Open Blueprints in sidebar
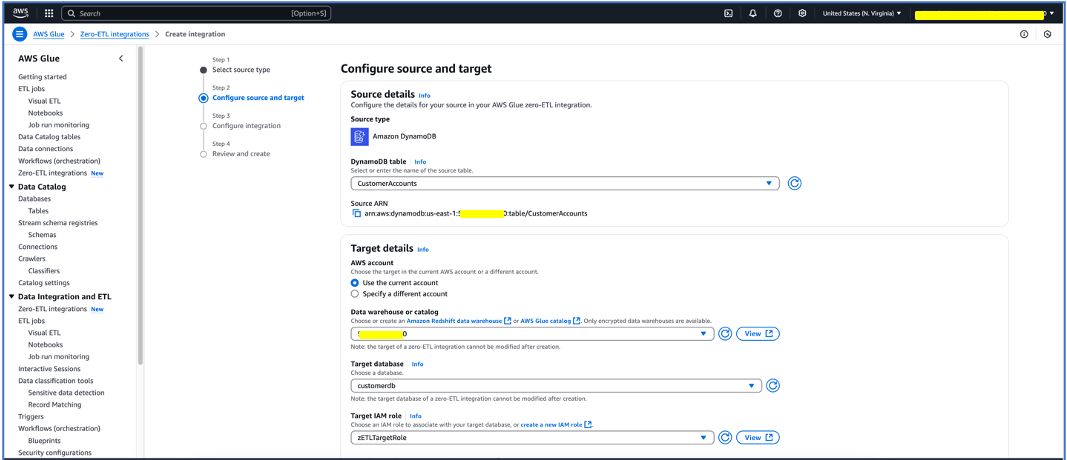 44,440
